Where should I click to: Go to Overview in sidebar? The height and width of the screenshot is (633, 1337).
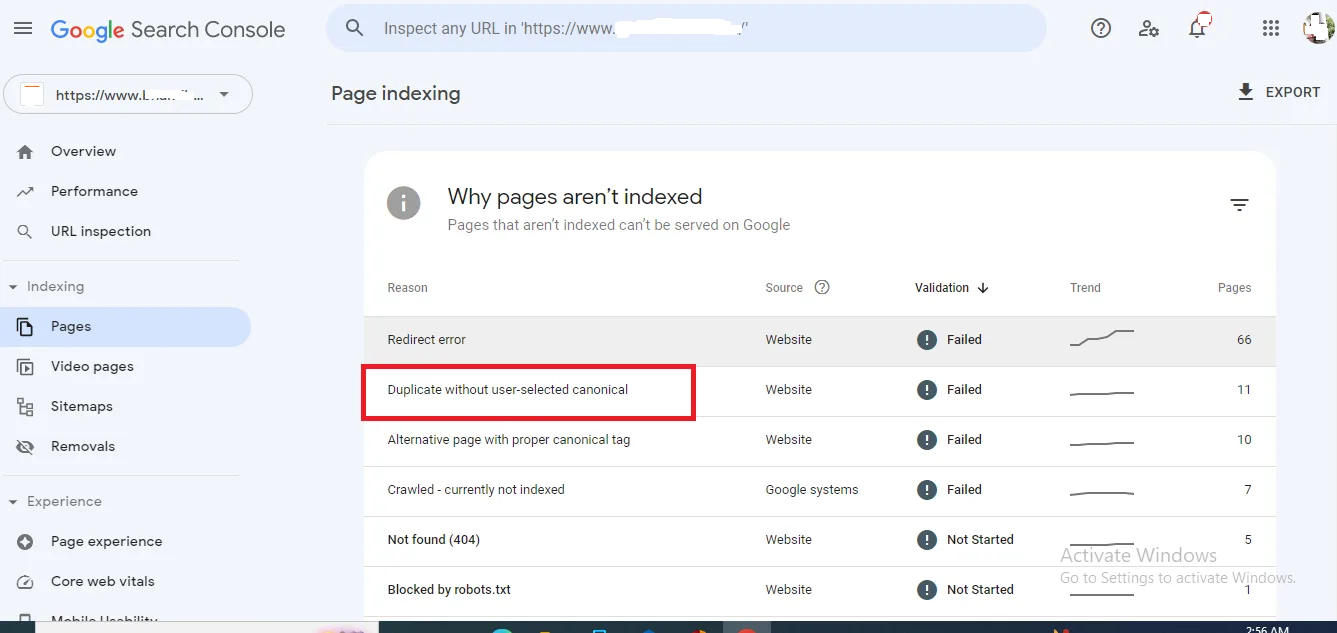125,152
